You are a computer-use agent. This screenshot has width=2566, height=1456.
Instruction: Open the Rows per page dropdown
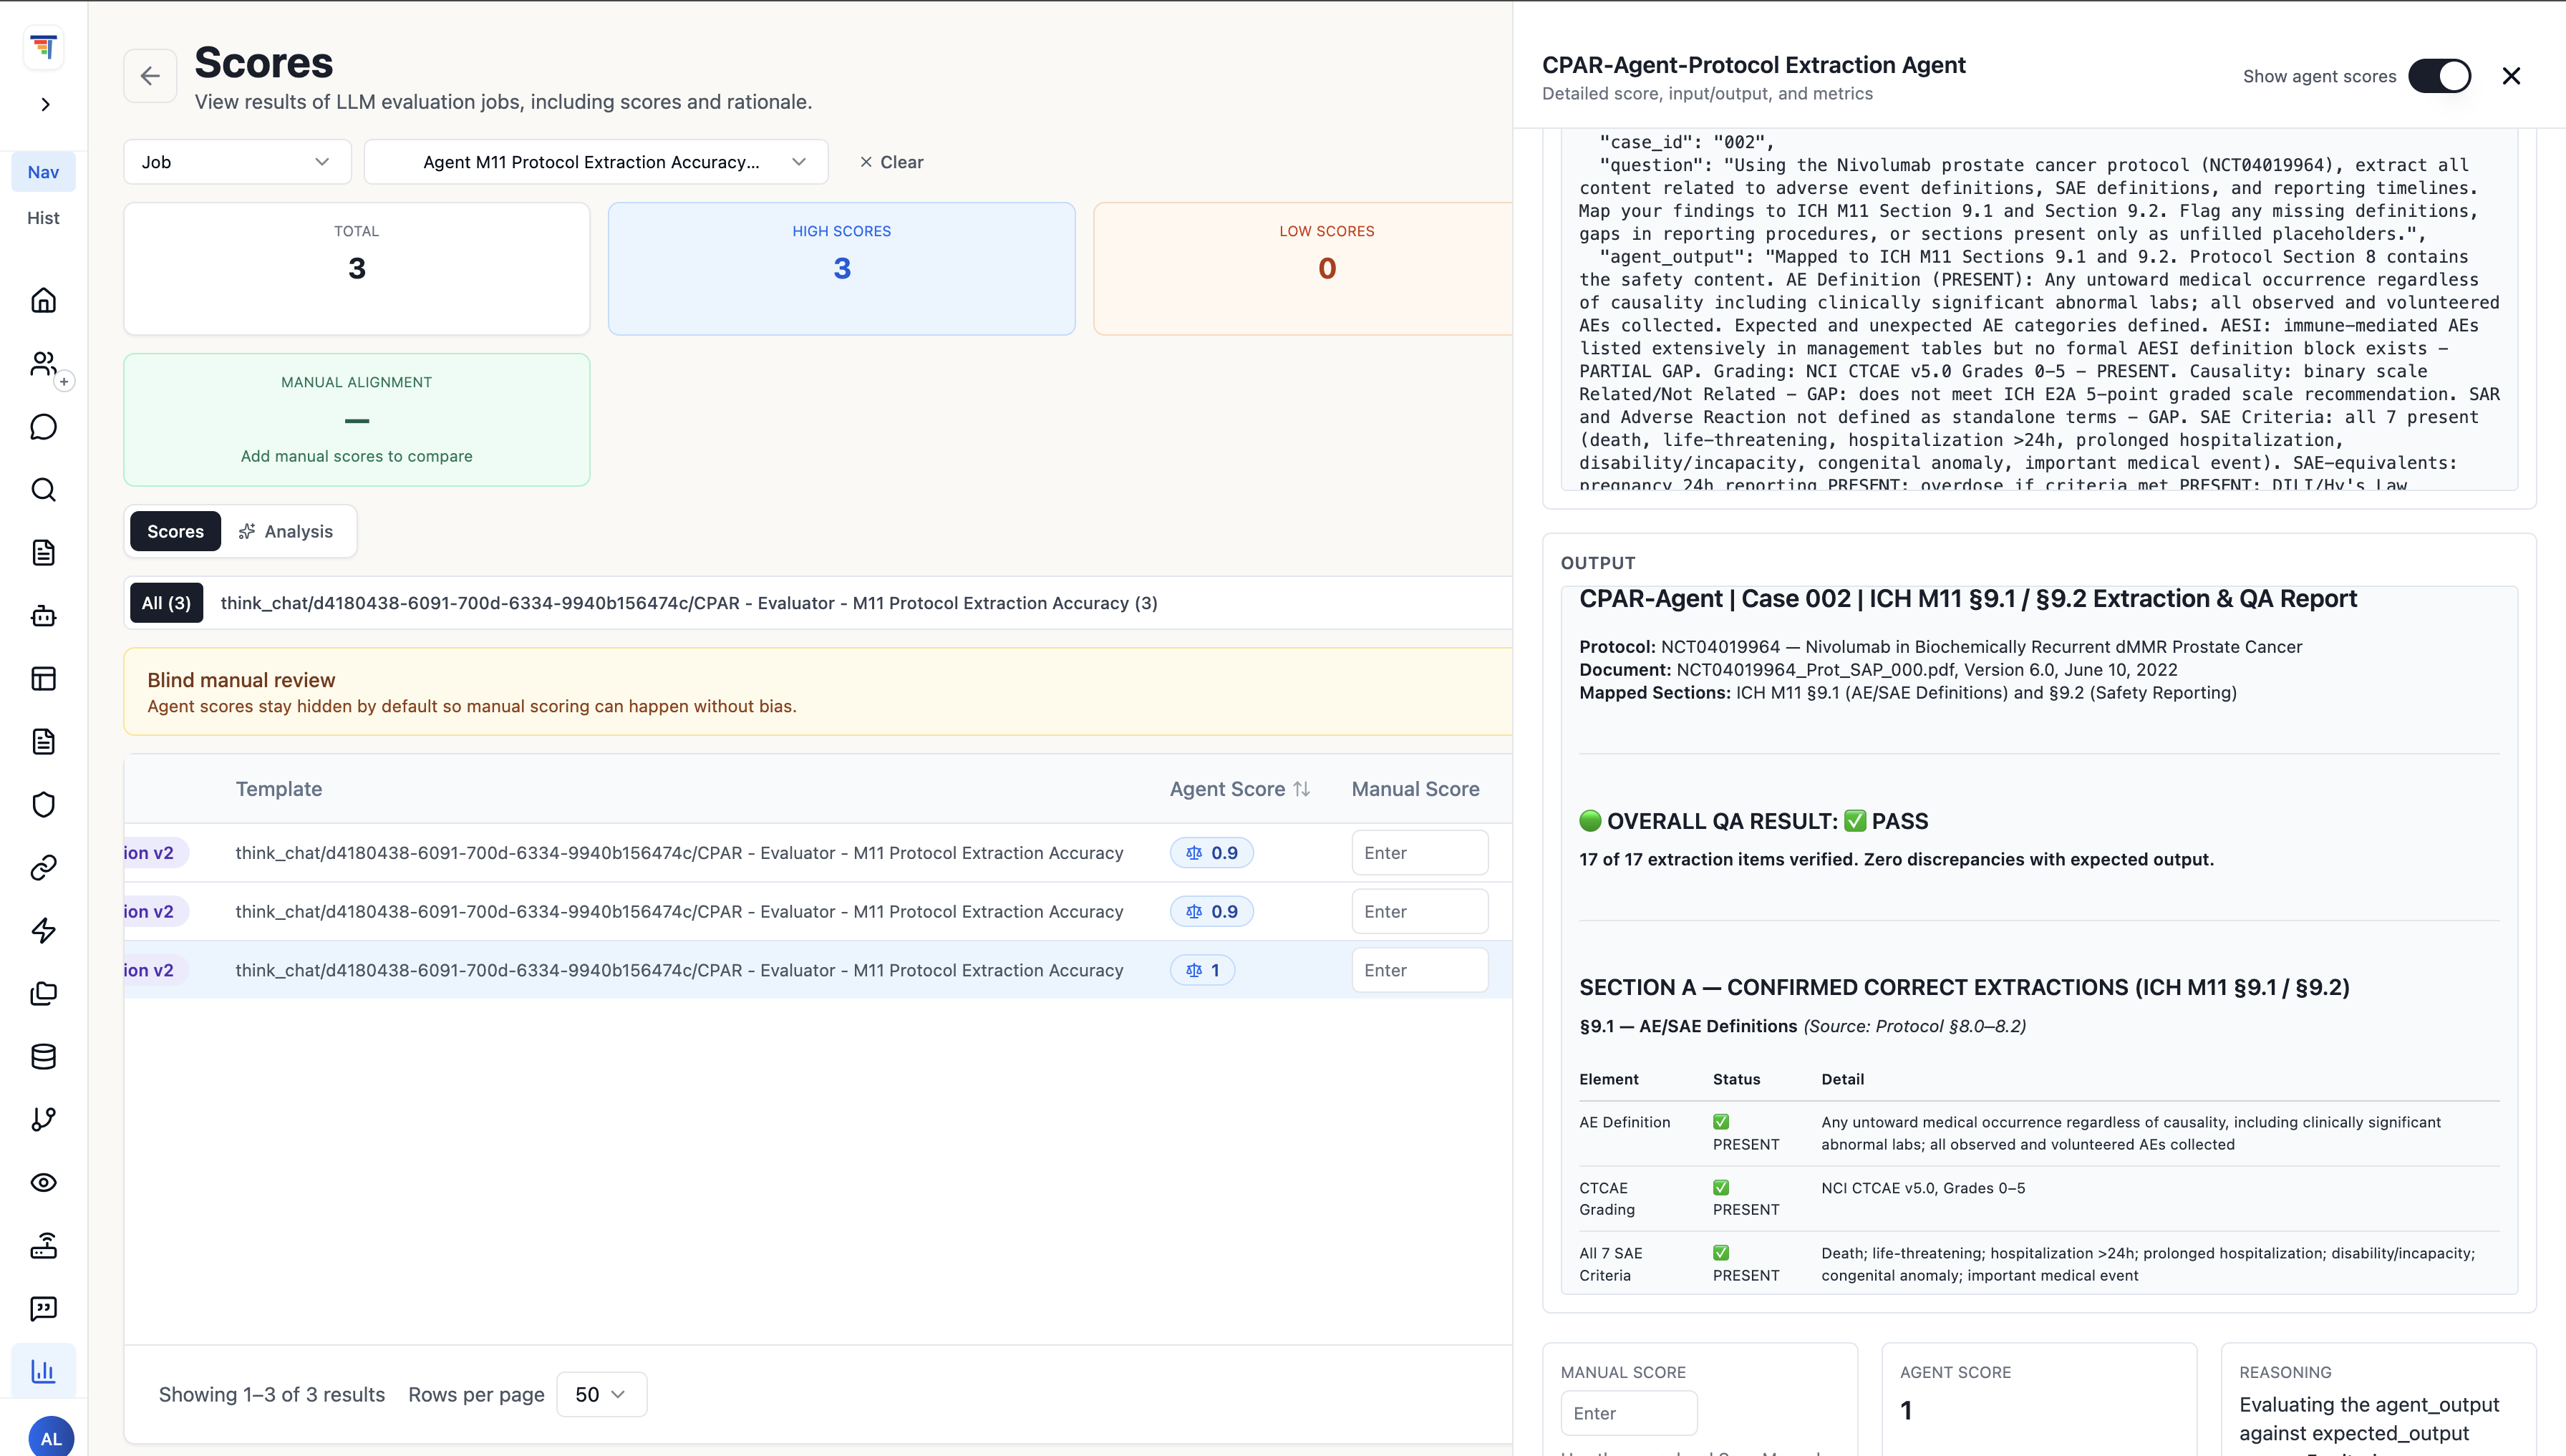coord(601,1395)
